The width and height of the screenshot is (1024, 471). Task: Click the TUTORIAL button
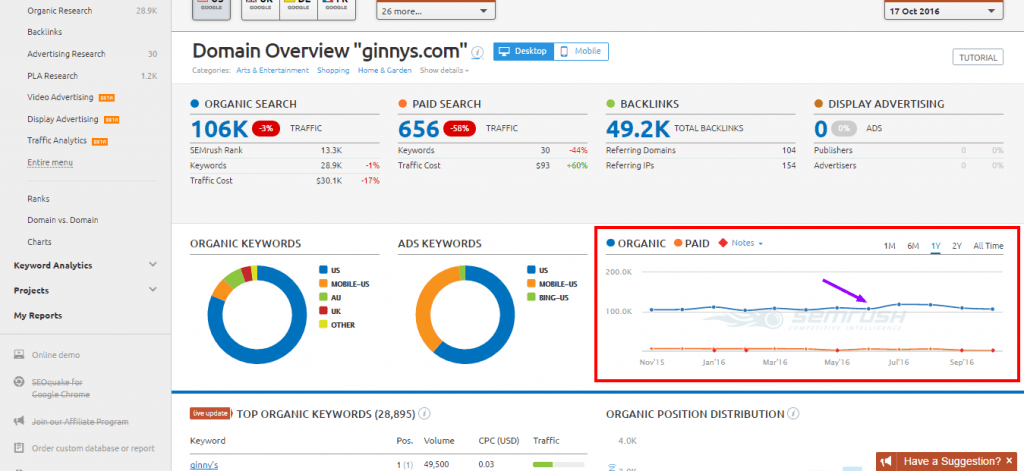tap(977, 57)
